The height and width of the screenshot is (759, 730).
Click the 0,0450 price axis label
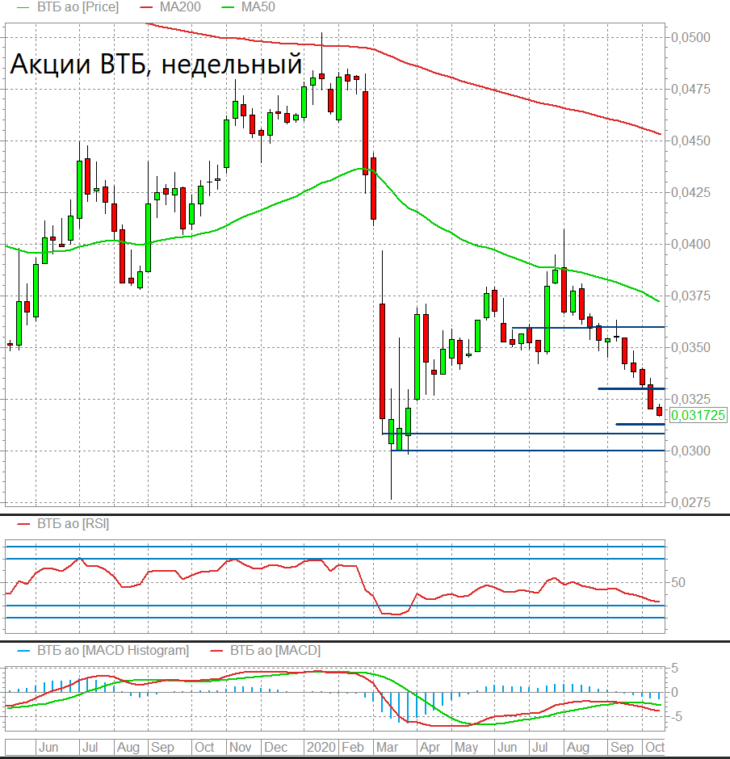click(x=691, y=141)
